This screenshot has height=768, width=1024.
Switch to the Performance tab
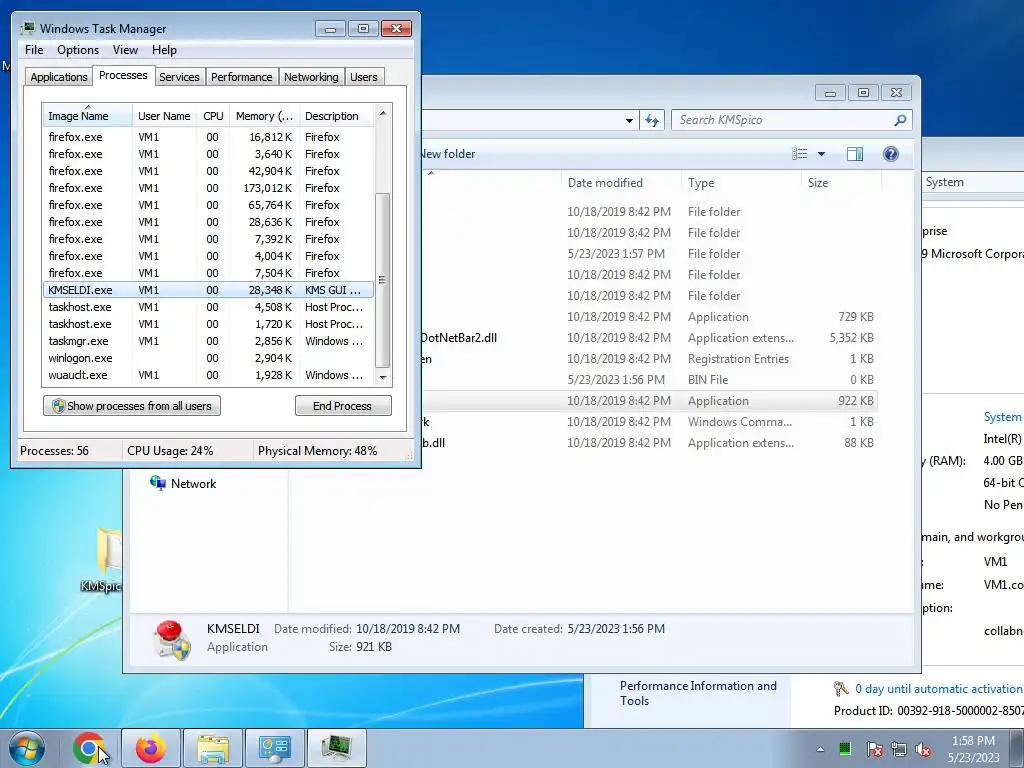coord(241,77)
